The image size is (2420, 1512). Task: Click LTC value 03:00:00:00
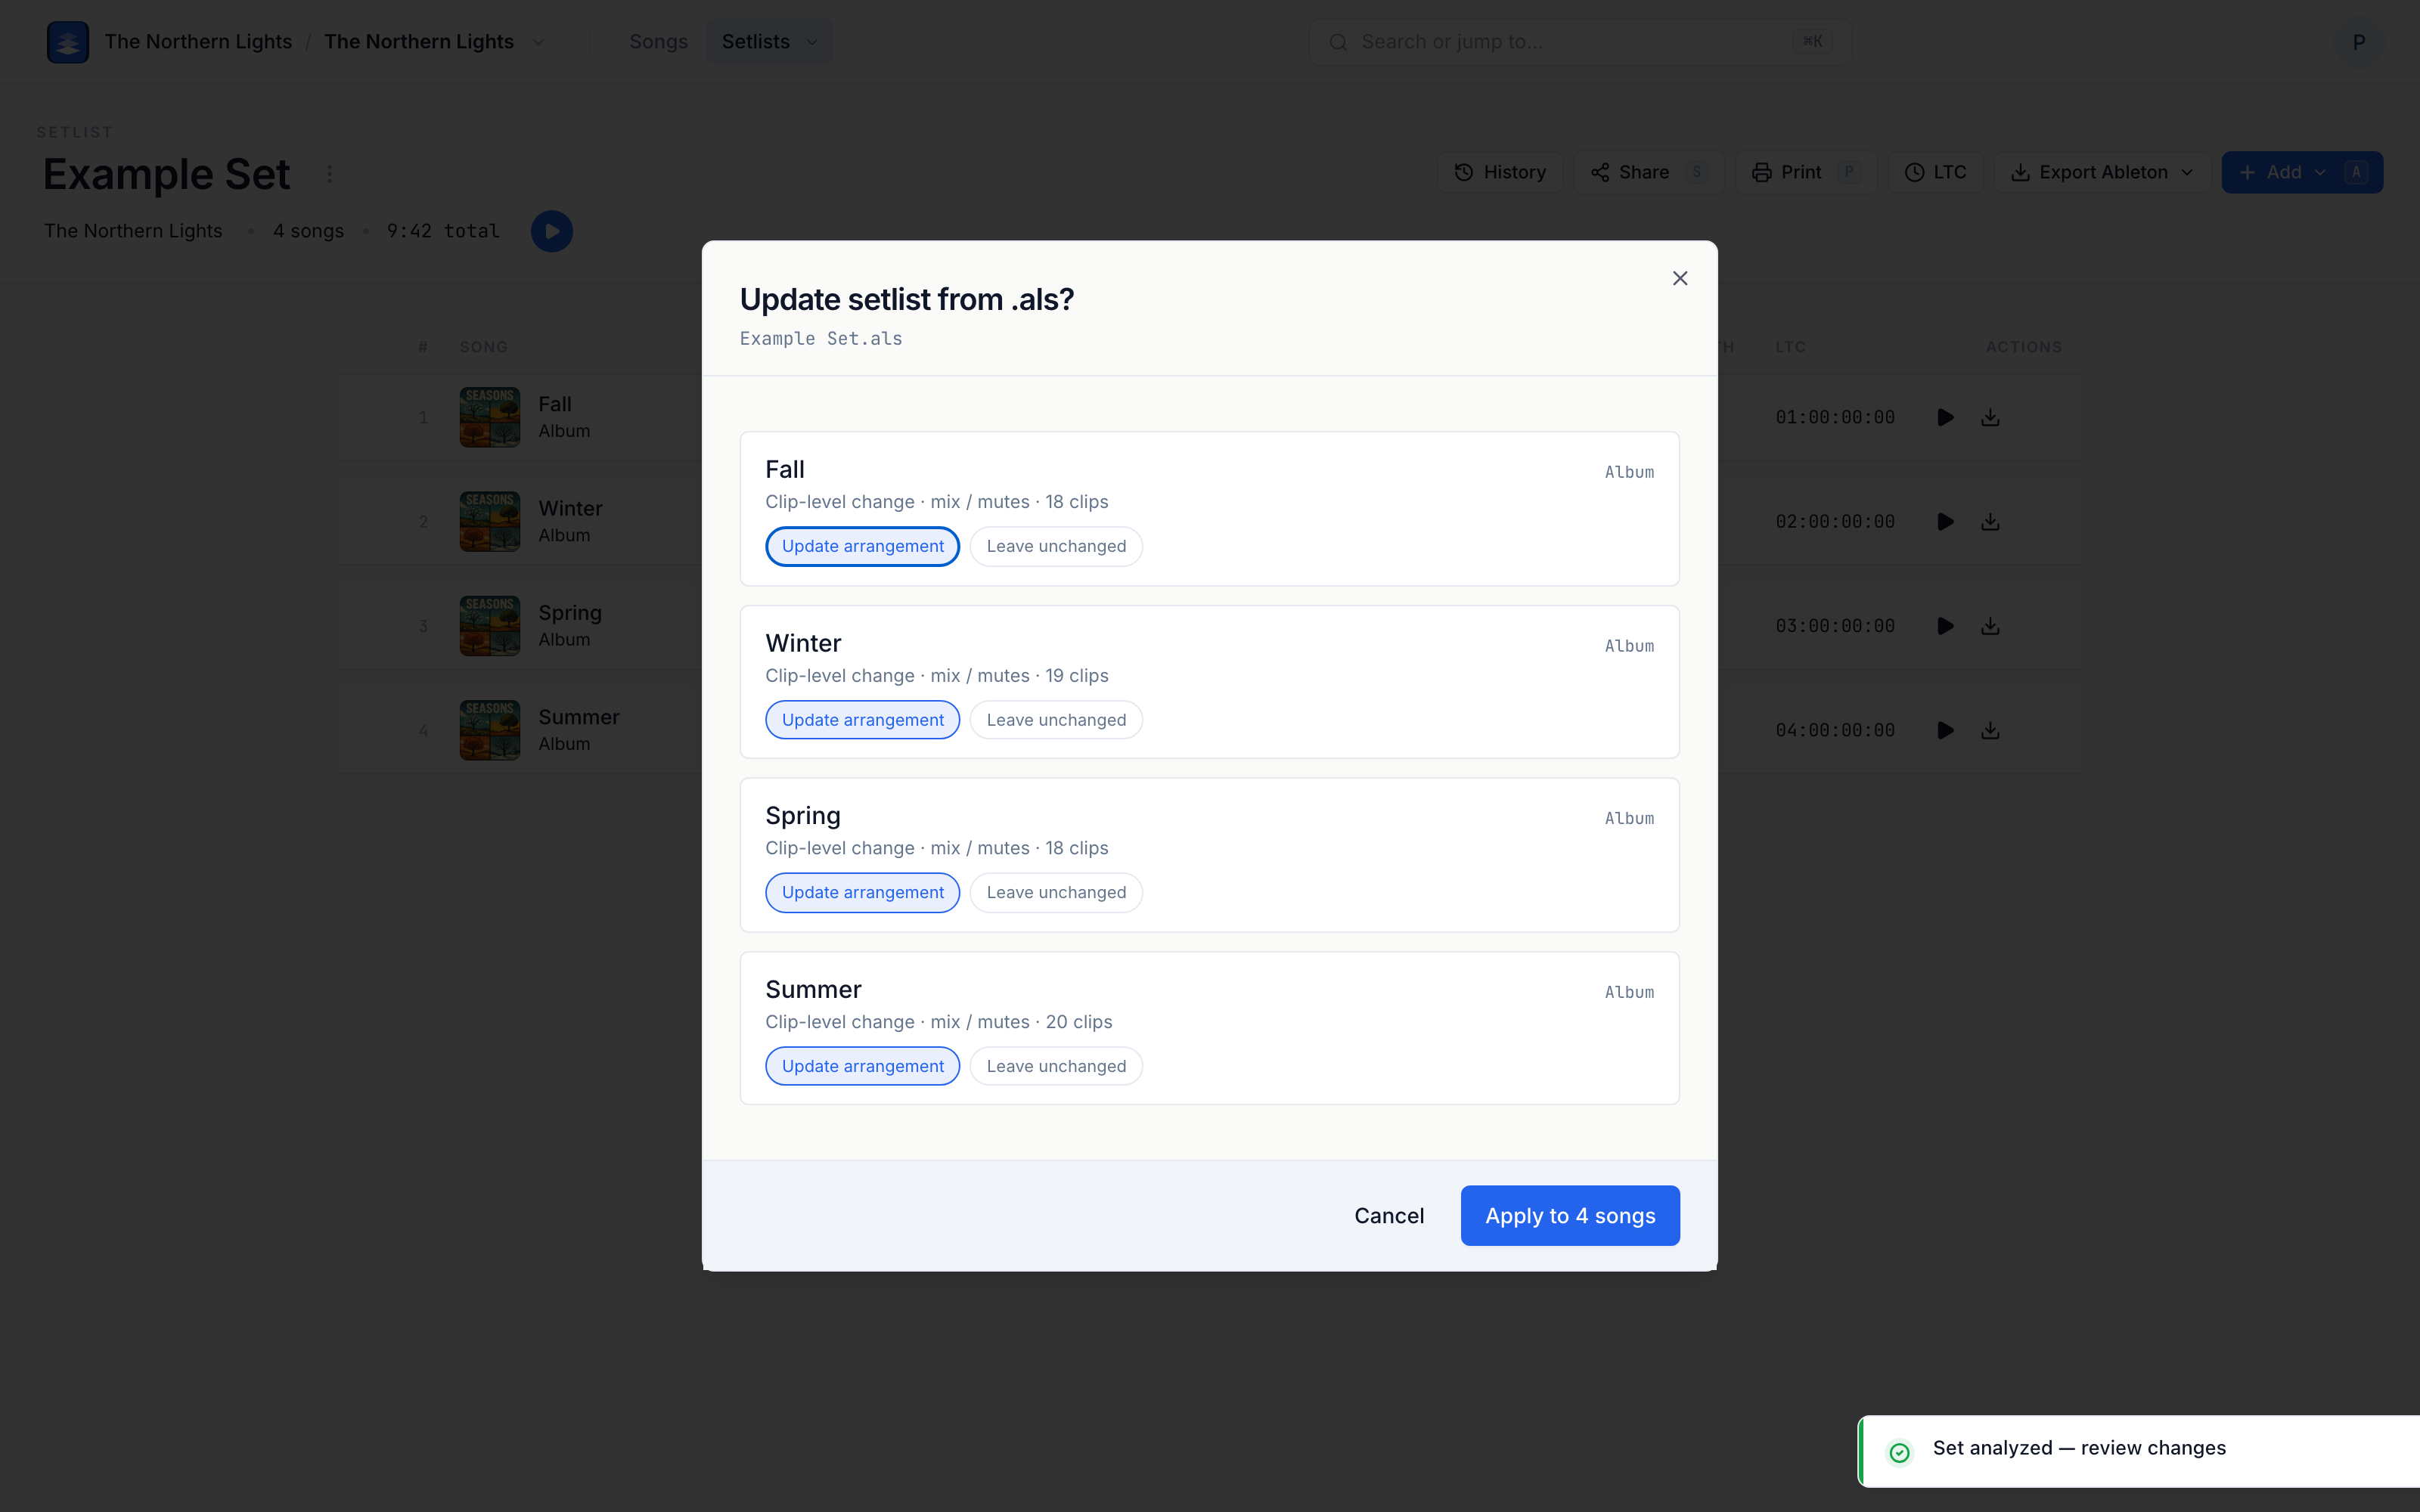point(1835,626)
